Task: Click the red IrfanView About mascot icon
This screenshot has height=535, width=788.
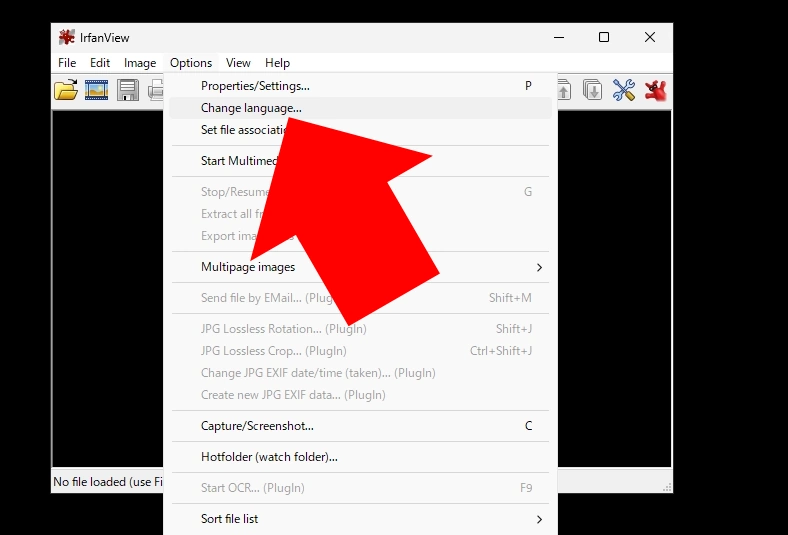Action: [655, 90]
